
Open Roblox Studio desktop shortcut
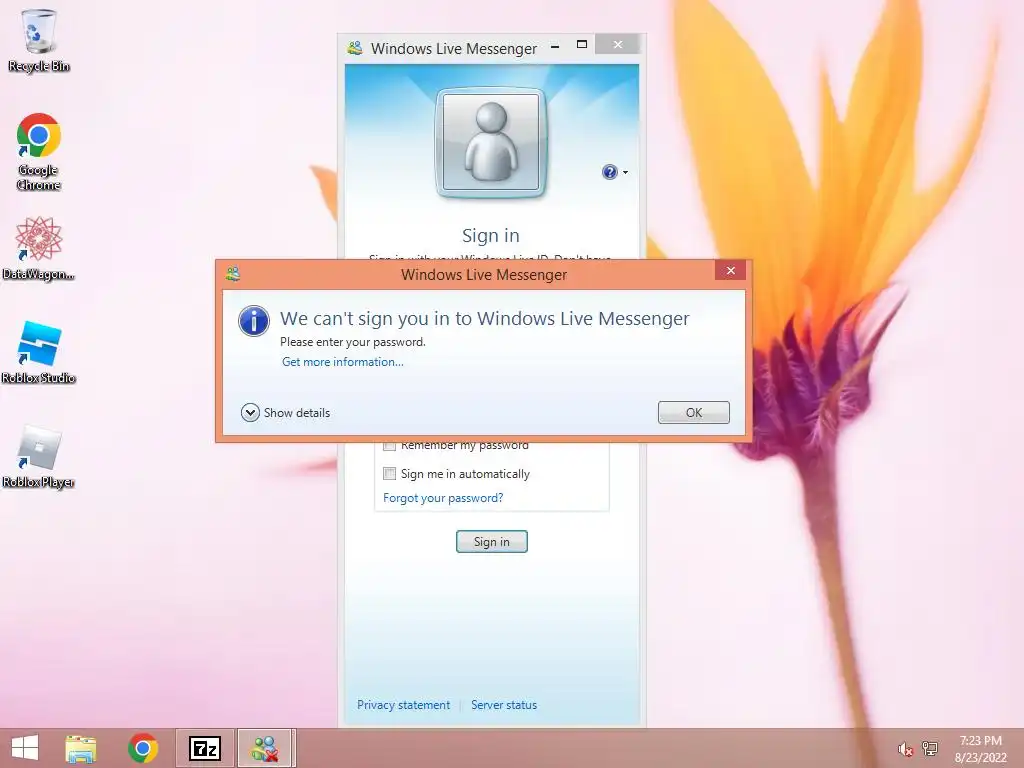39,353
